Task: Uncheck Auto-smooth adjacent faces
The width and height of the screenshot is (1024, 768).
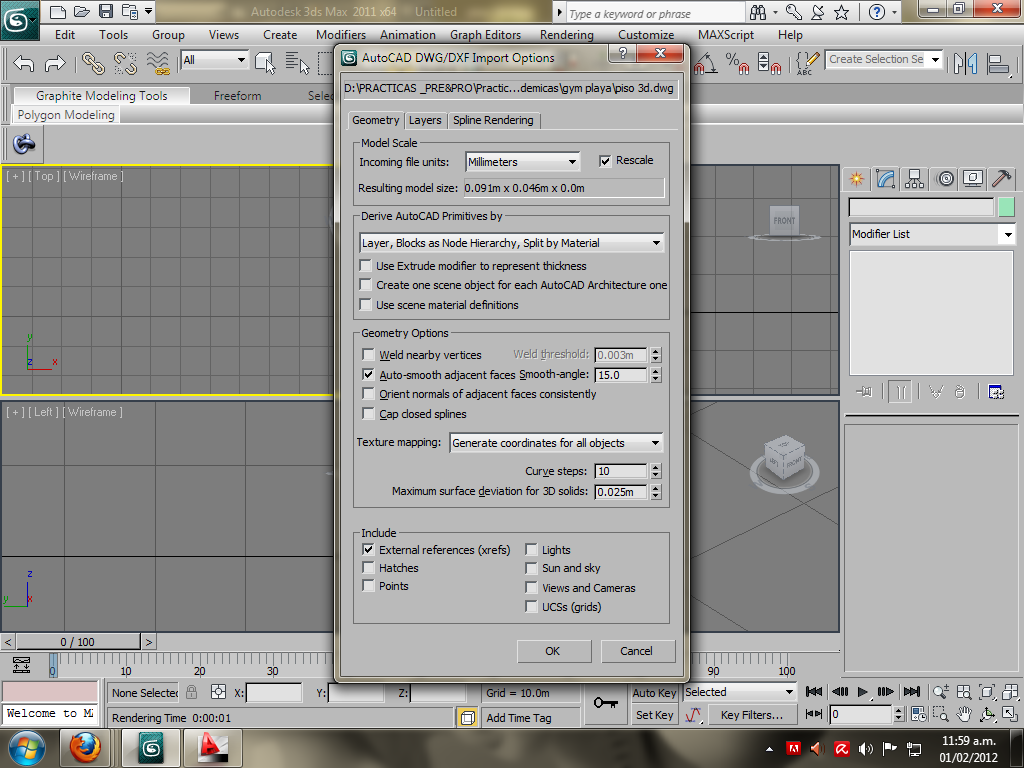Action: click(368, 374)
